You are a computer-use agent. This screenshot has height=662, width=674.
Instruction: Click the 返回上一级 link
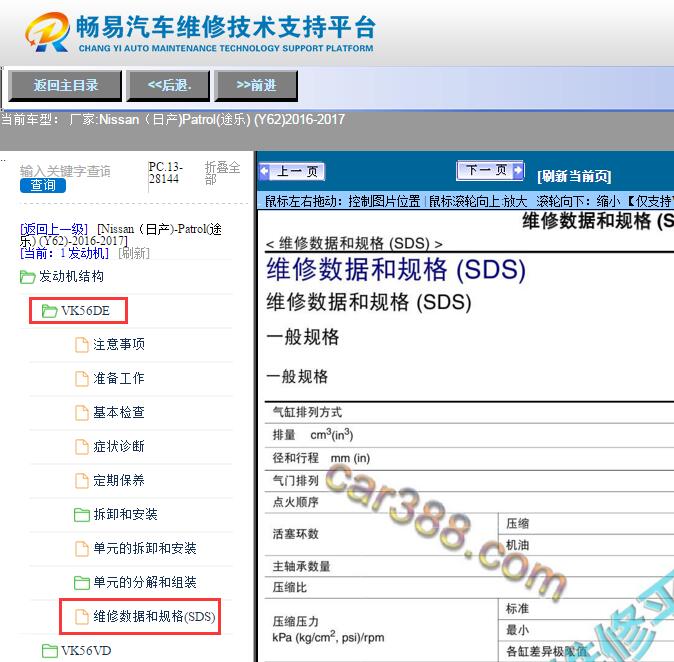point(54,229)
